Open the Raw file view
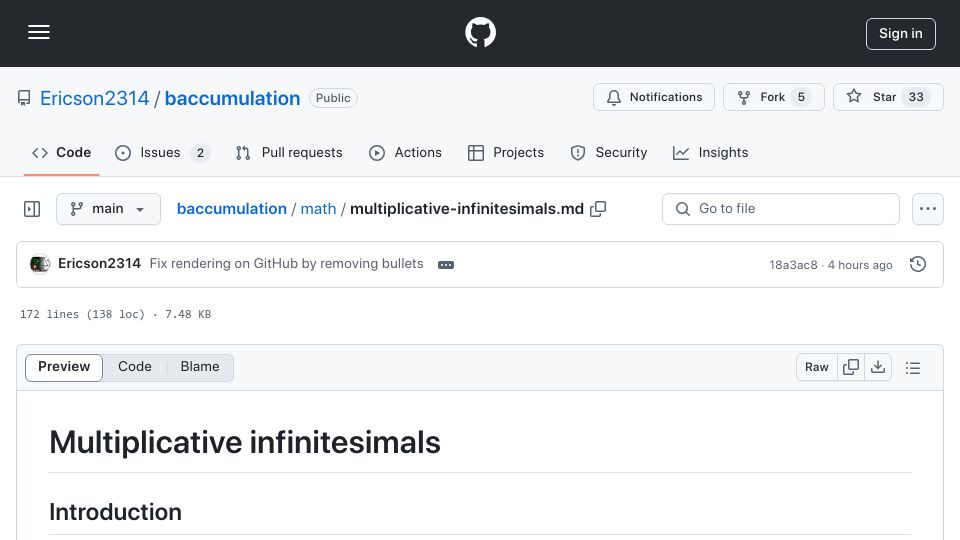Screen dimensions: 960x540 tap(816, 367)
